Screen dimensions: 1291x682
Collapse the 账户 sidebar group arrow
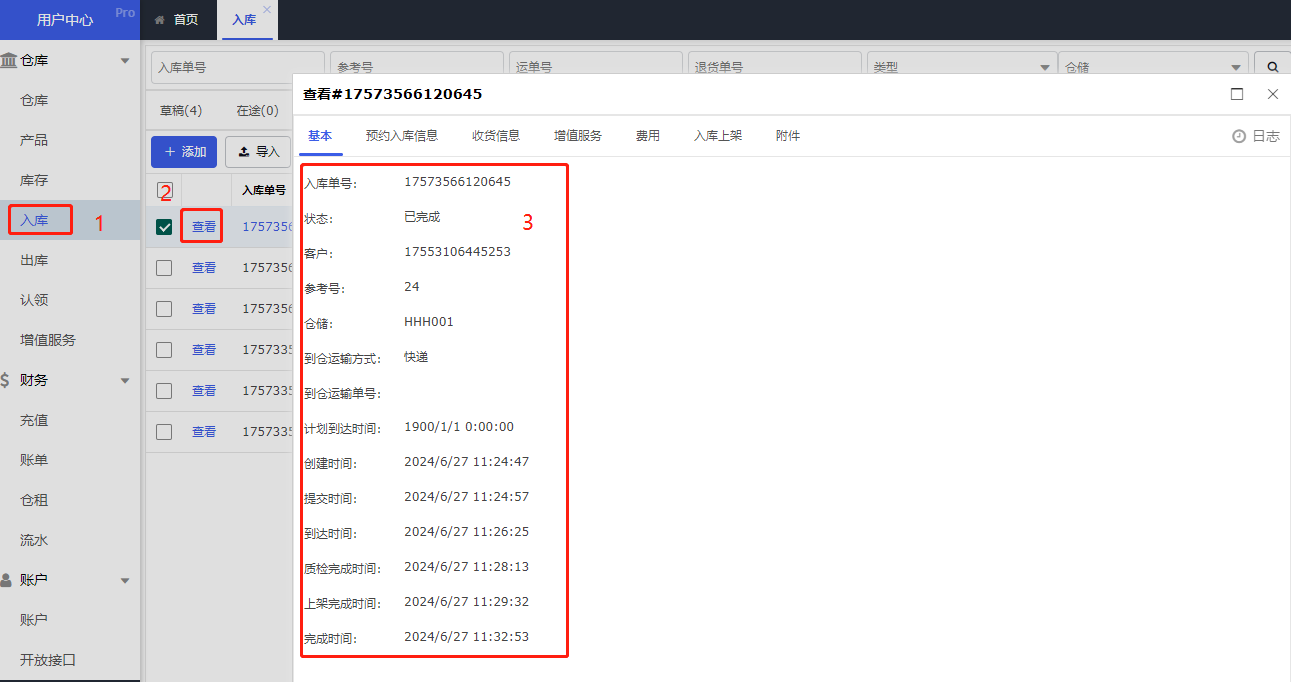pyautogui.click(x=125, y=581)
